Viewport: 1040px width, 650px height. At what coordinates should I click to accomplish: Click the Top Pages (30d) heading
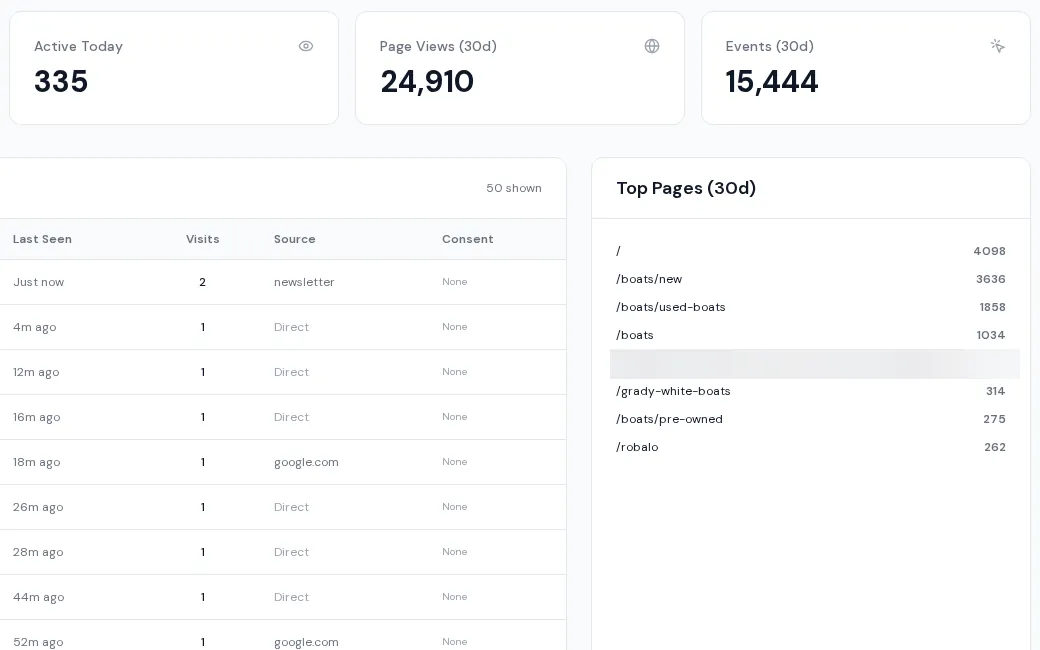point(686,188)
